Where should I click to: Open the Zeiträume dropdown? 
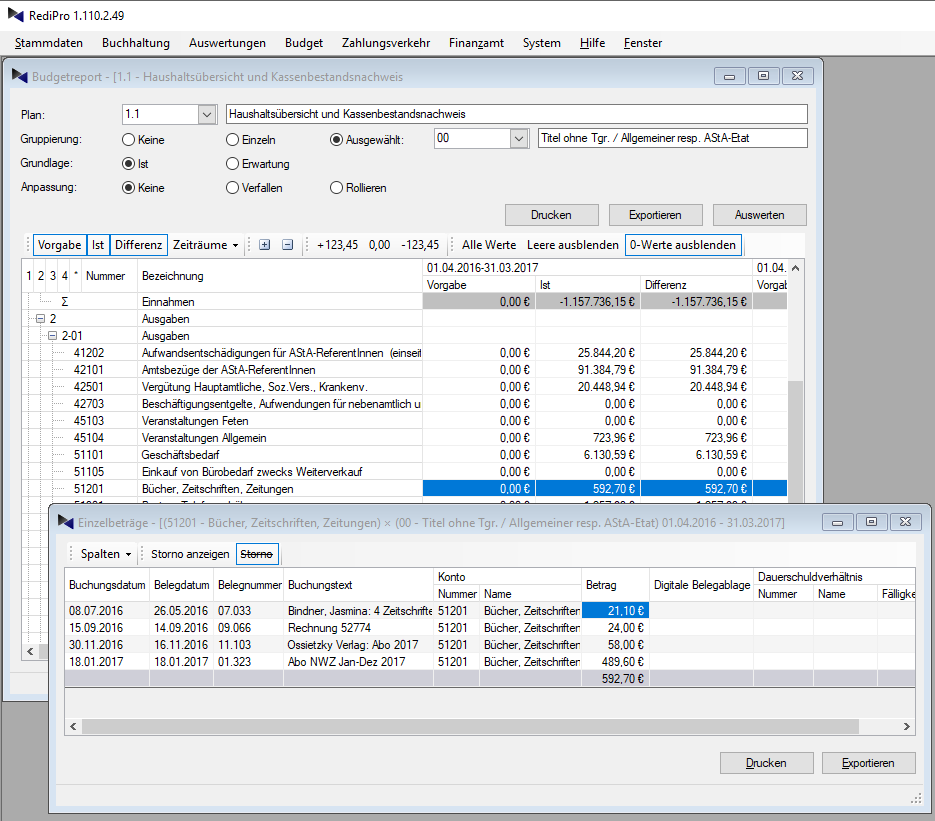pyautogui.click(x=206, y=245)
